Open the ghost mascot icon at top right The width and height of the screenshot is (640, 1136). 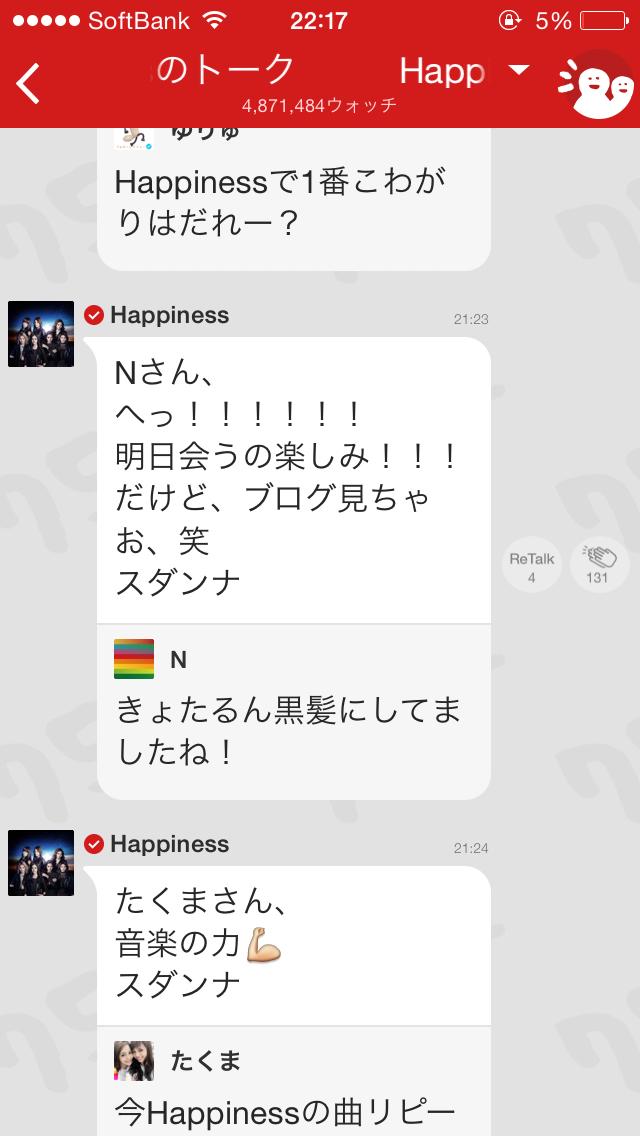click(596, 84)
